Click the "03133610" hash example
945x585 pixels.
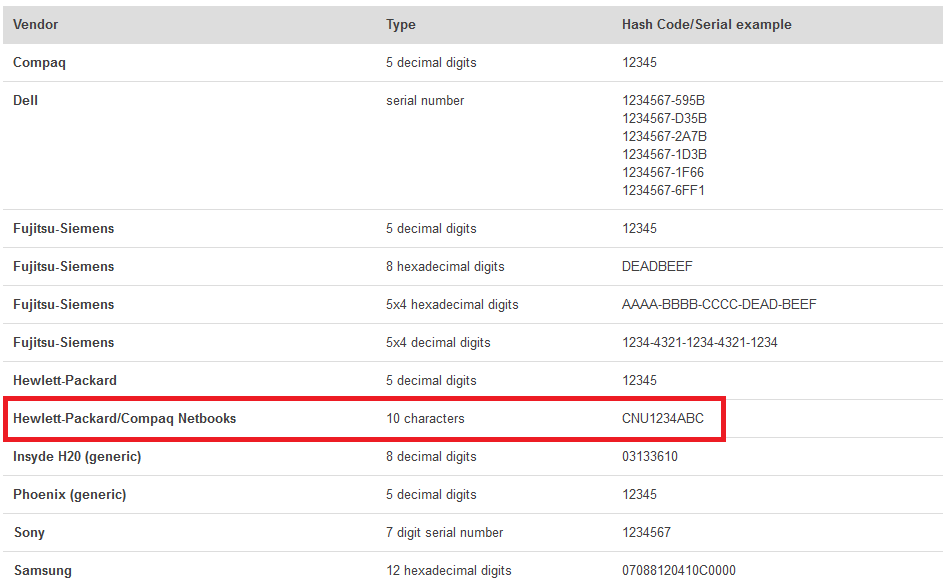click(x=650, y=457)
